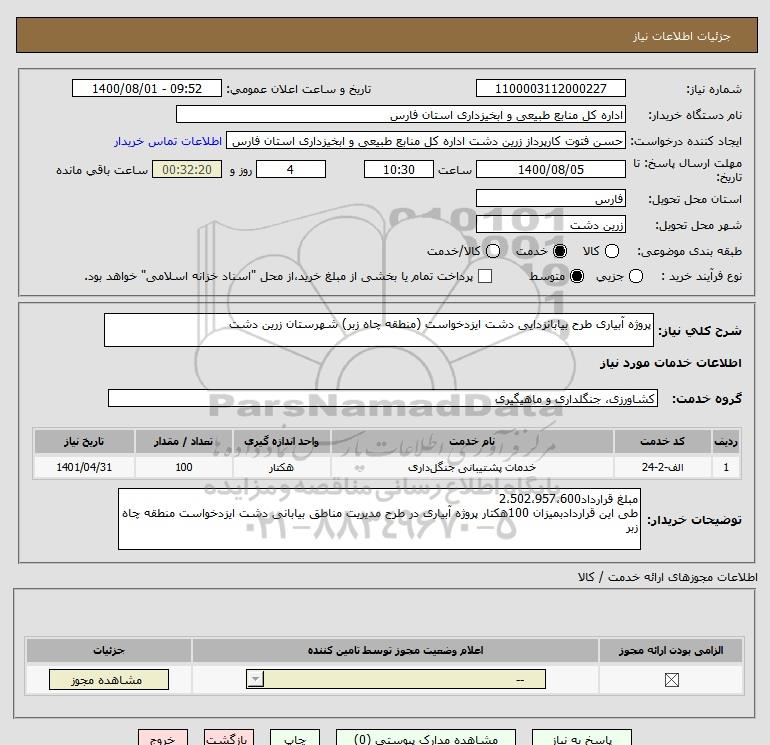Click the deadline time field 10:30
The width and height of the screenshot is (770, 745).
coord(399,169)
